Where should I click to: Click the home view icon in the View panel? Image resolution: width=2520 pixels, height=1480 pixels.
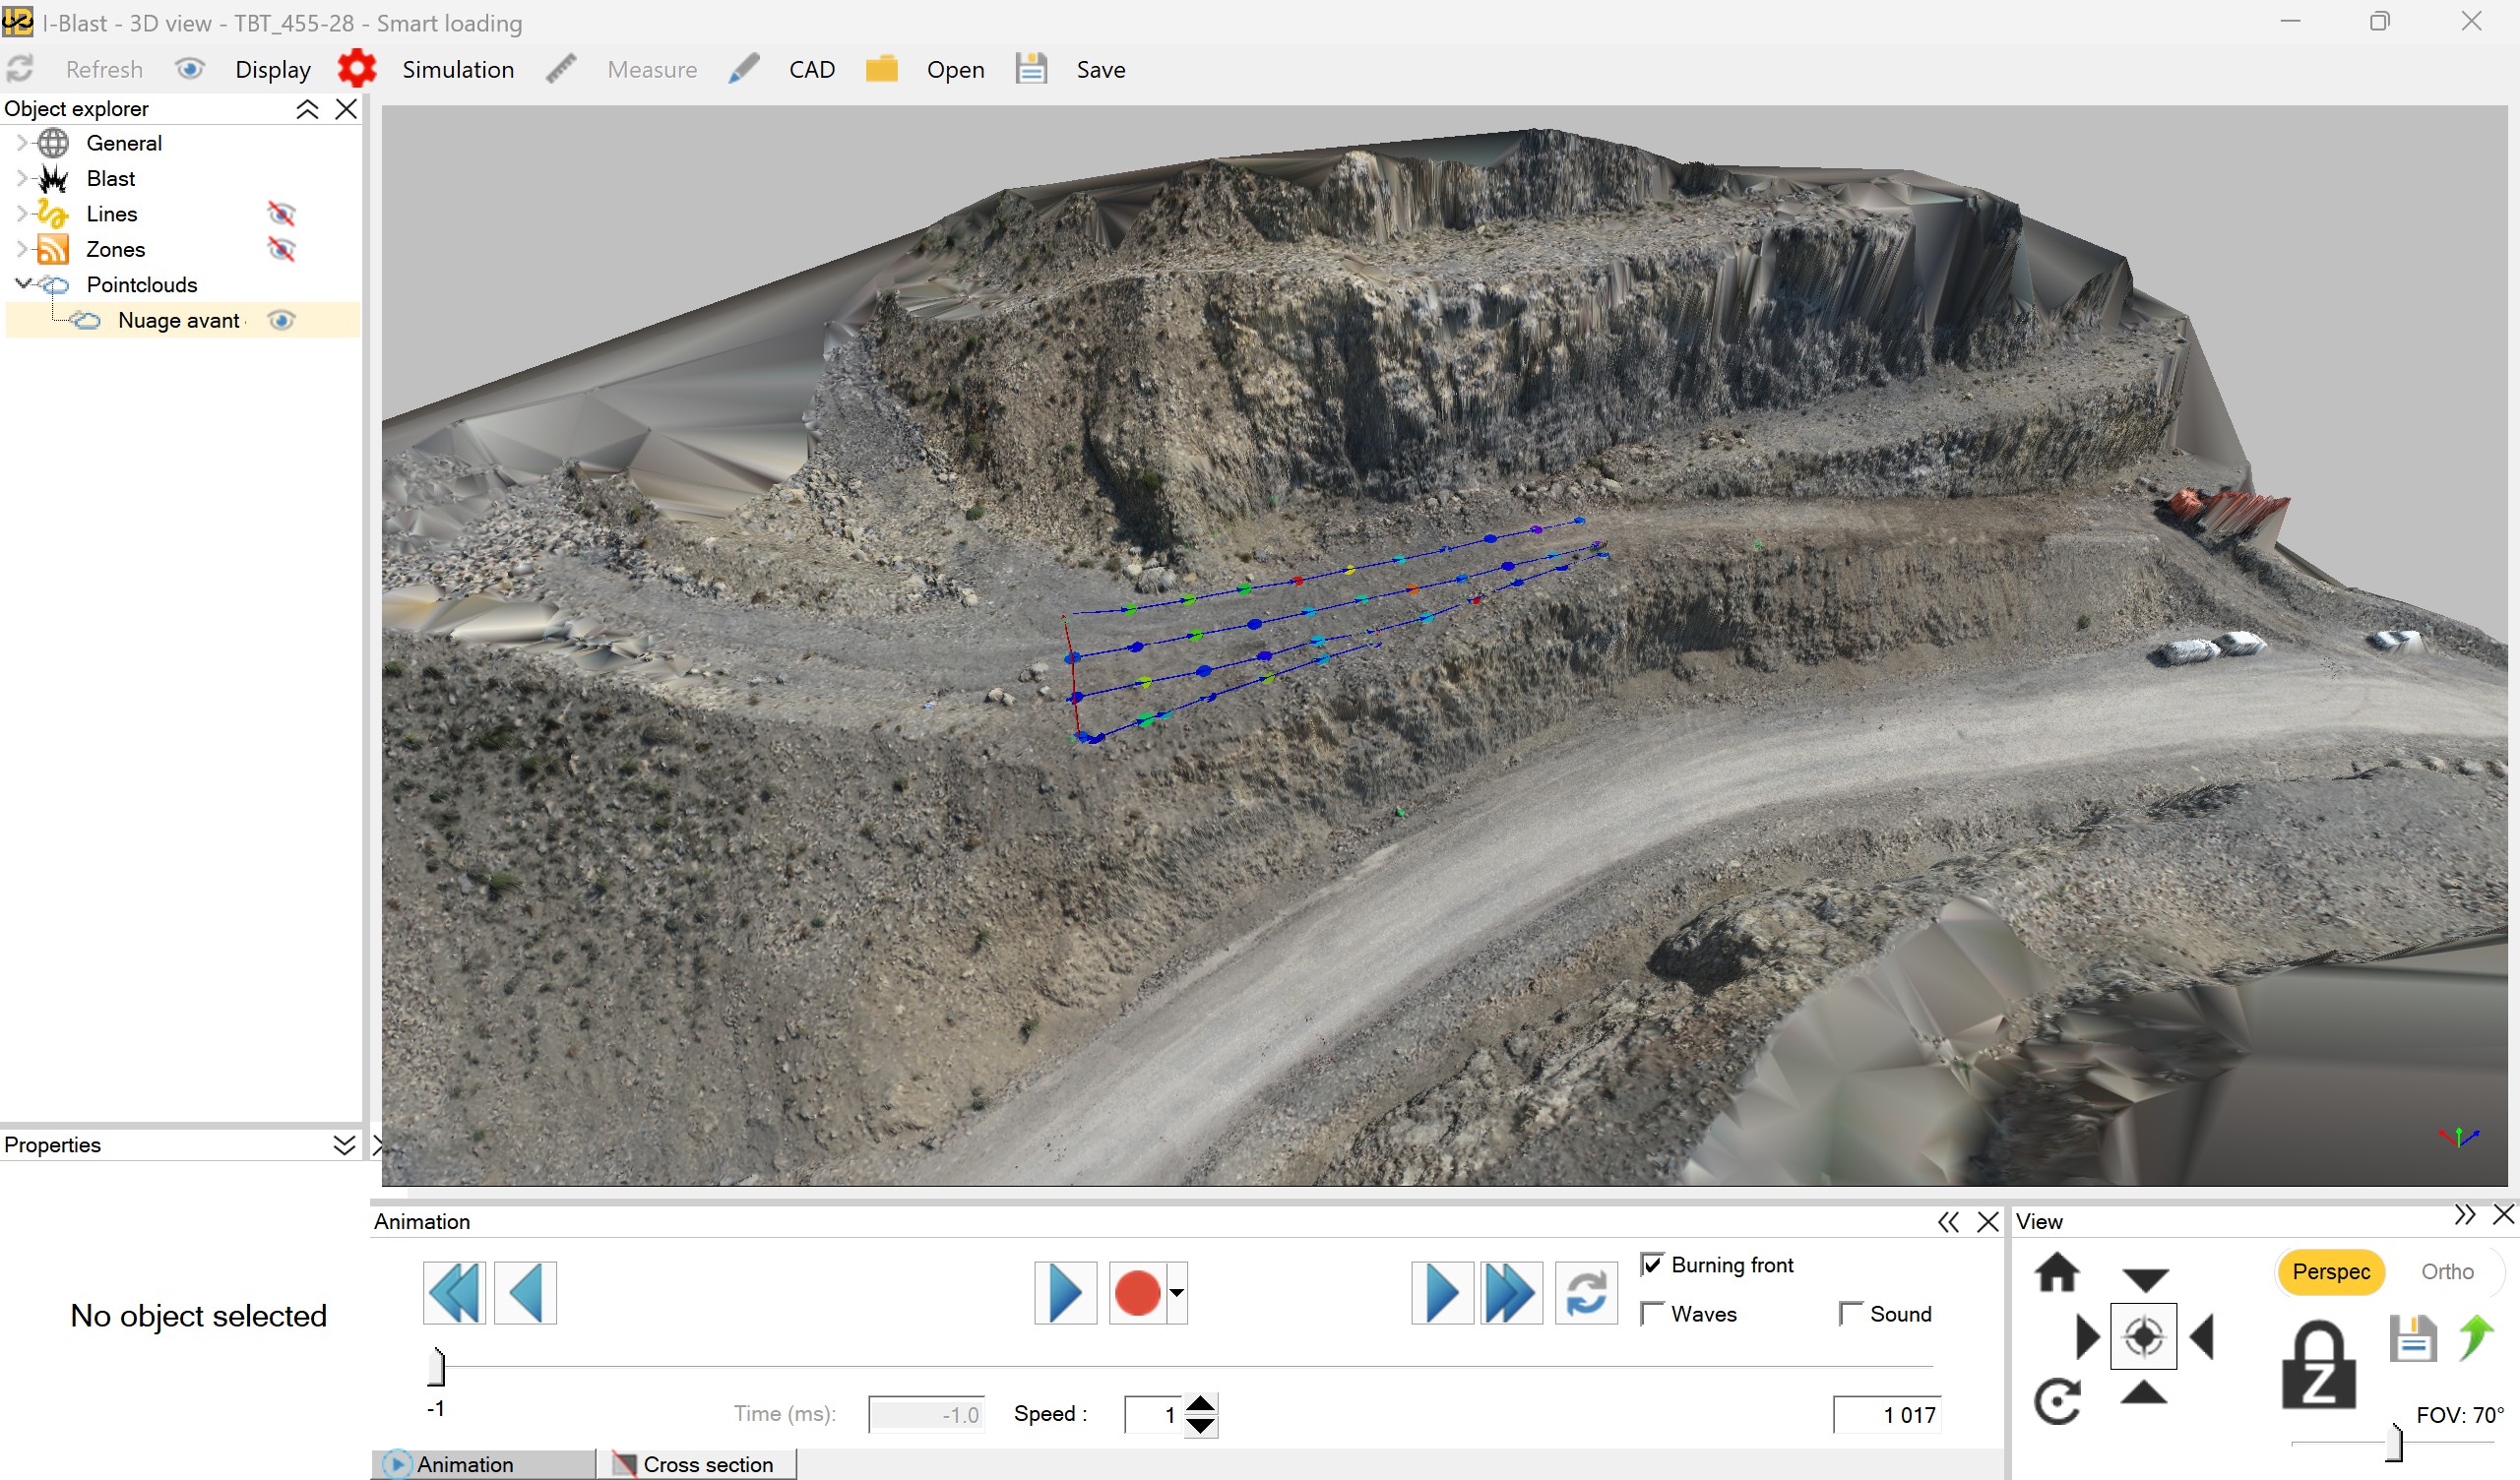coord(2059,1273)
